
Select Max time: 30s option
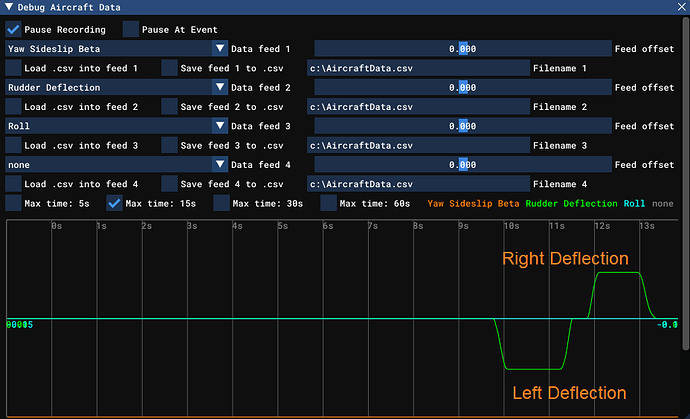pos(221,204)
